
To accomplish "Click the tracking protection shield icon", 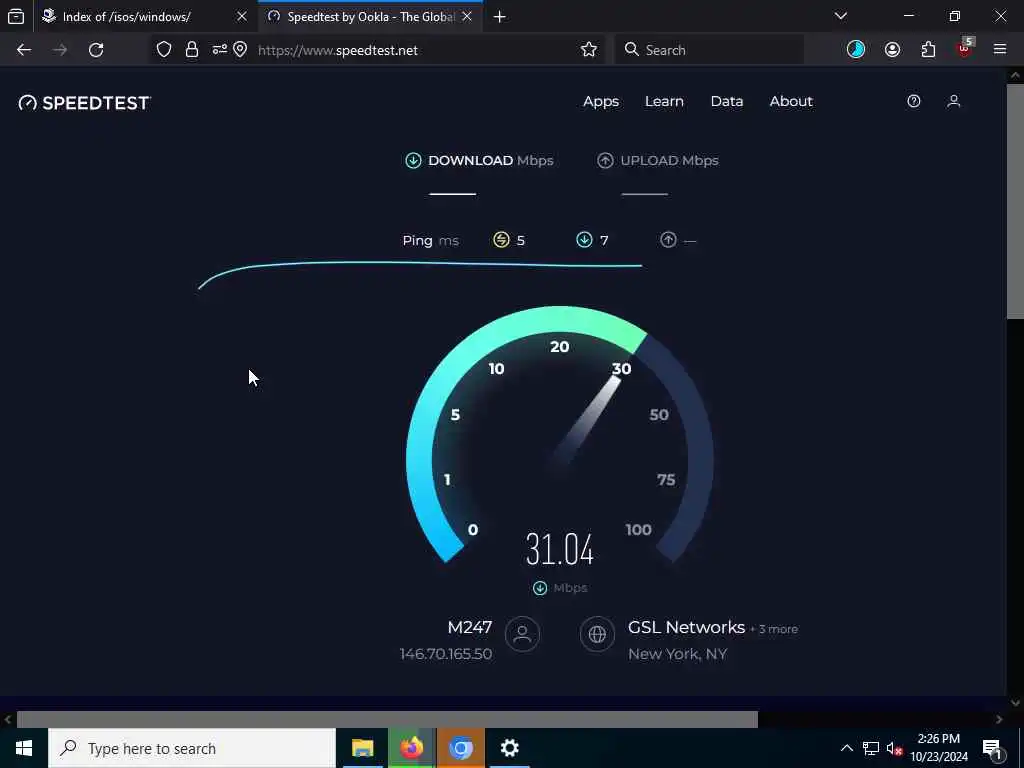I will click(x=164, y=50).
